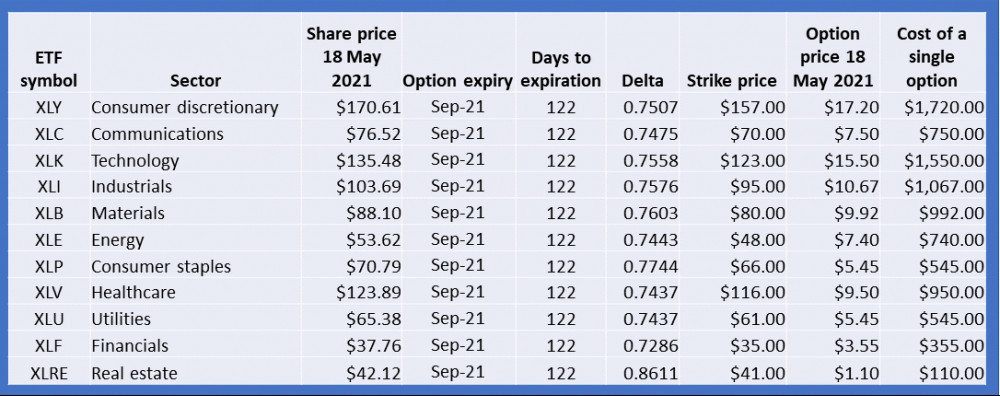
Task: Click XLC option cost $750.00
Action: coord(952,134)
